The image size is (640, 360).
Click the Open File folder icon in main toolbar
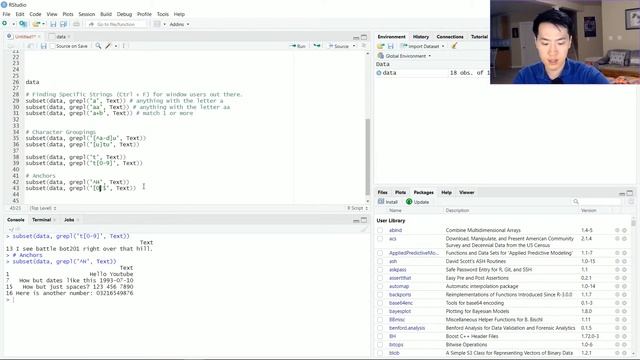pyautogui.click(x=36, y=24)
